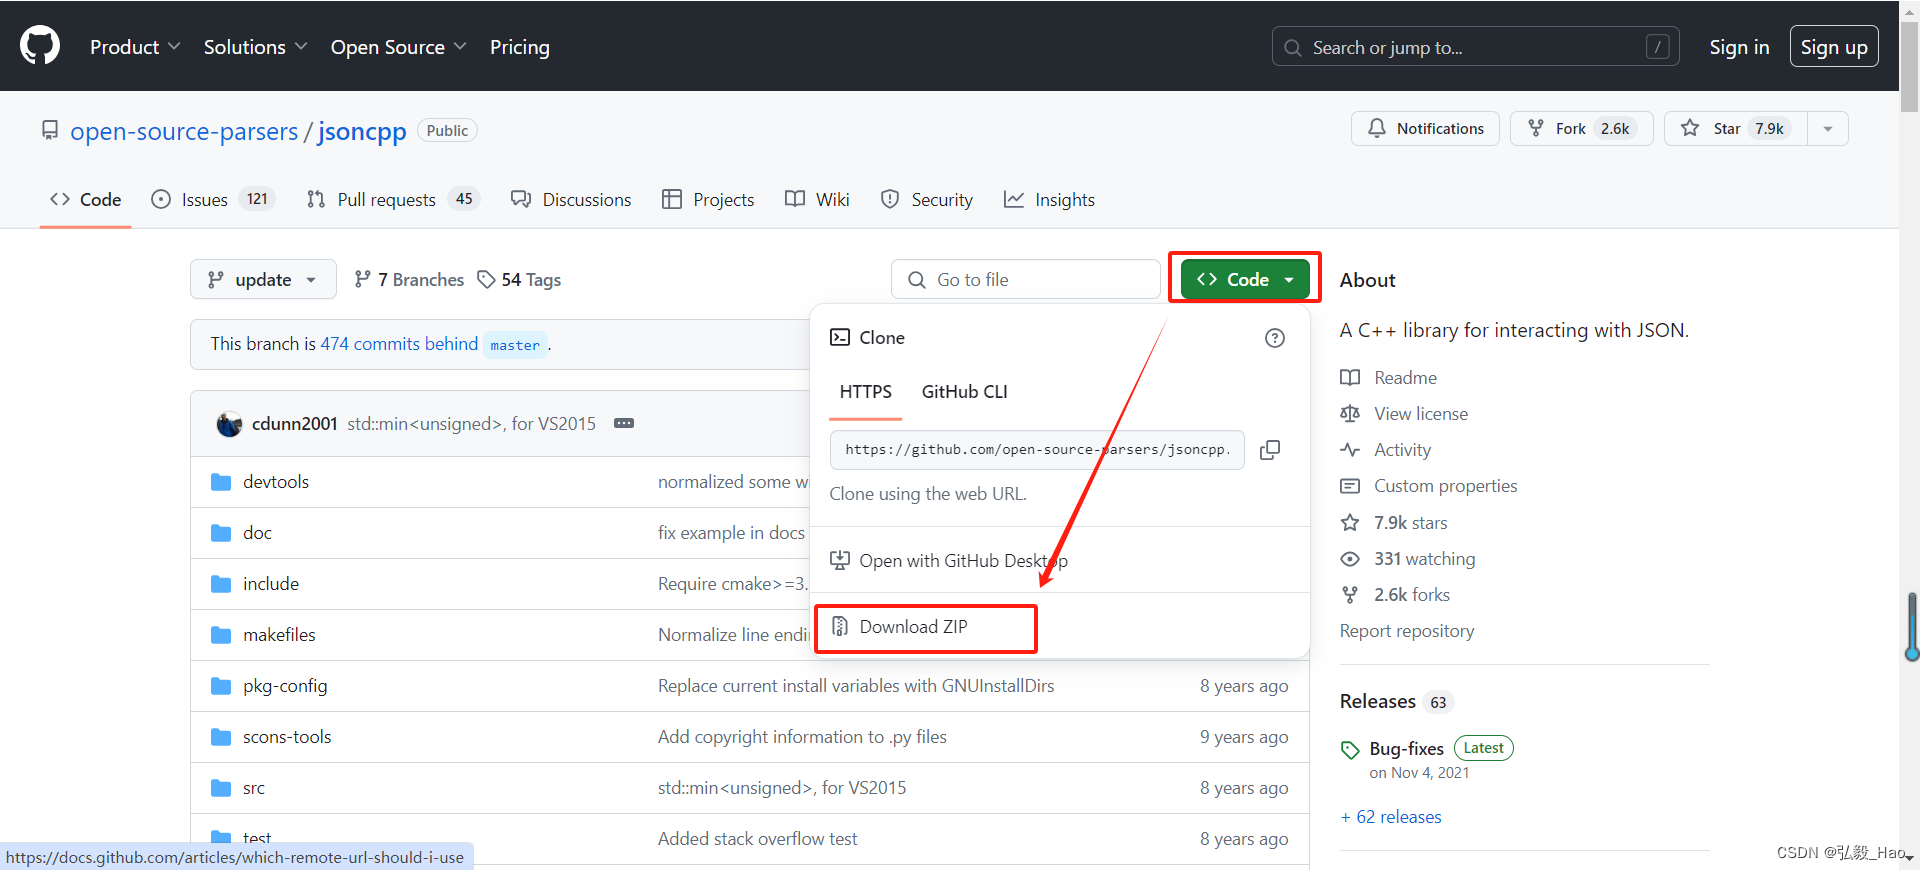This screenshot has height=870, width=1920.
Task: Open the jsoncpp repository link
Action: point(362,131)
